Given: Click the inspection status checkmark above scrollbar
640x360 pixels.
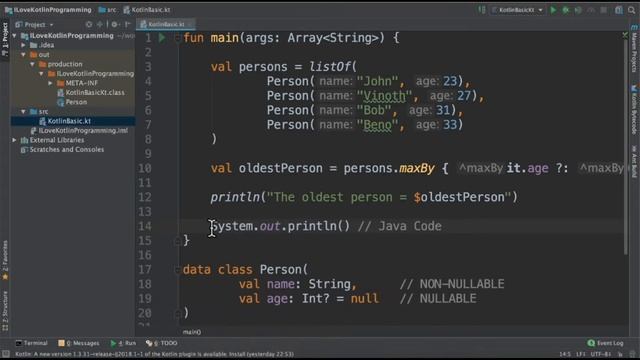Looking at the screenshot, I should (625, 36).
